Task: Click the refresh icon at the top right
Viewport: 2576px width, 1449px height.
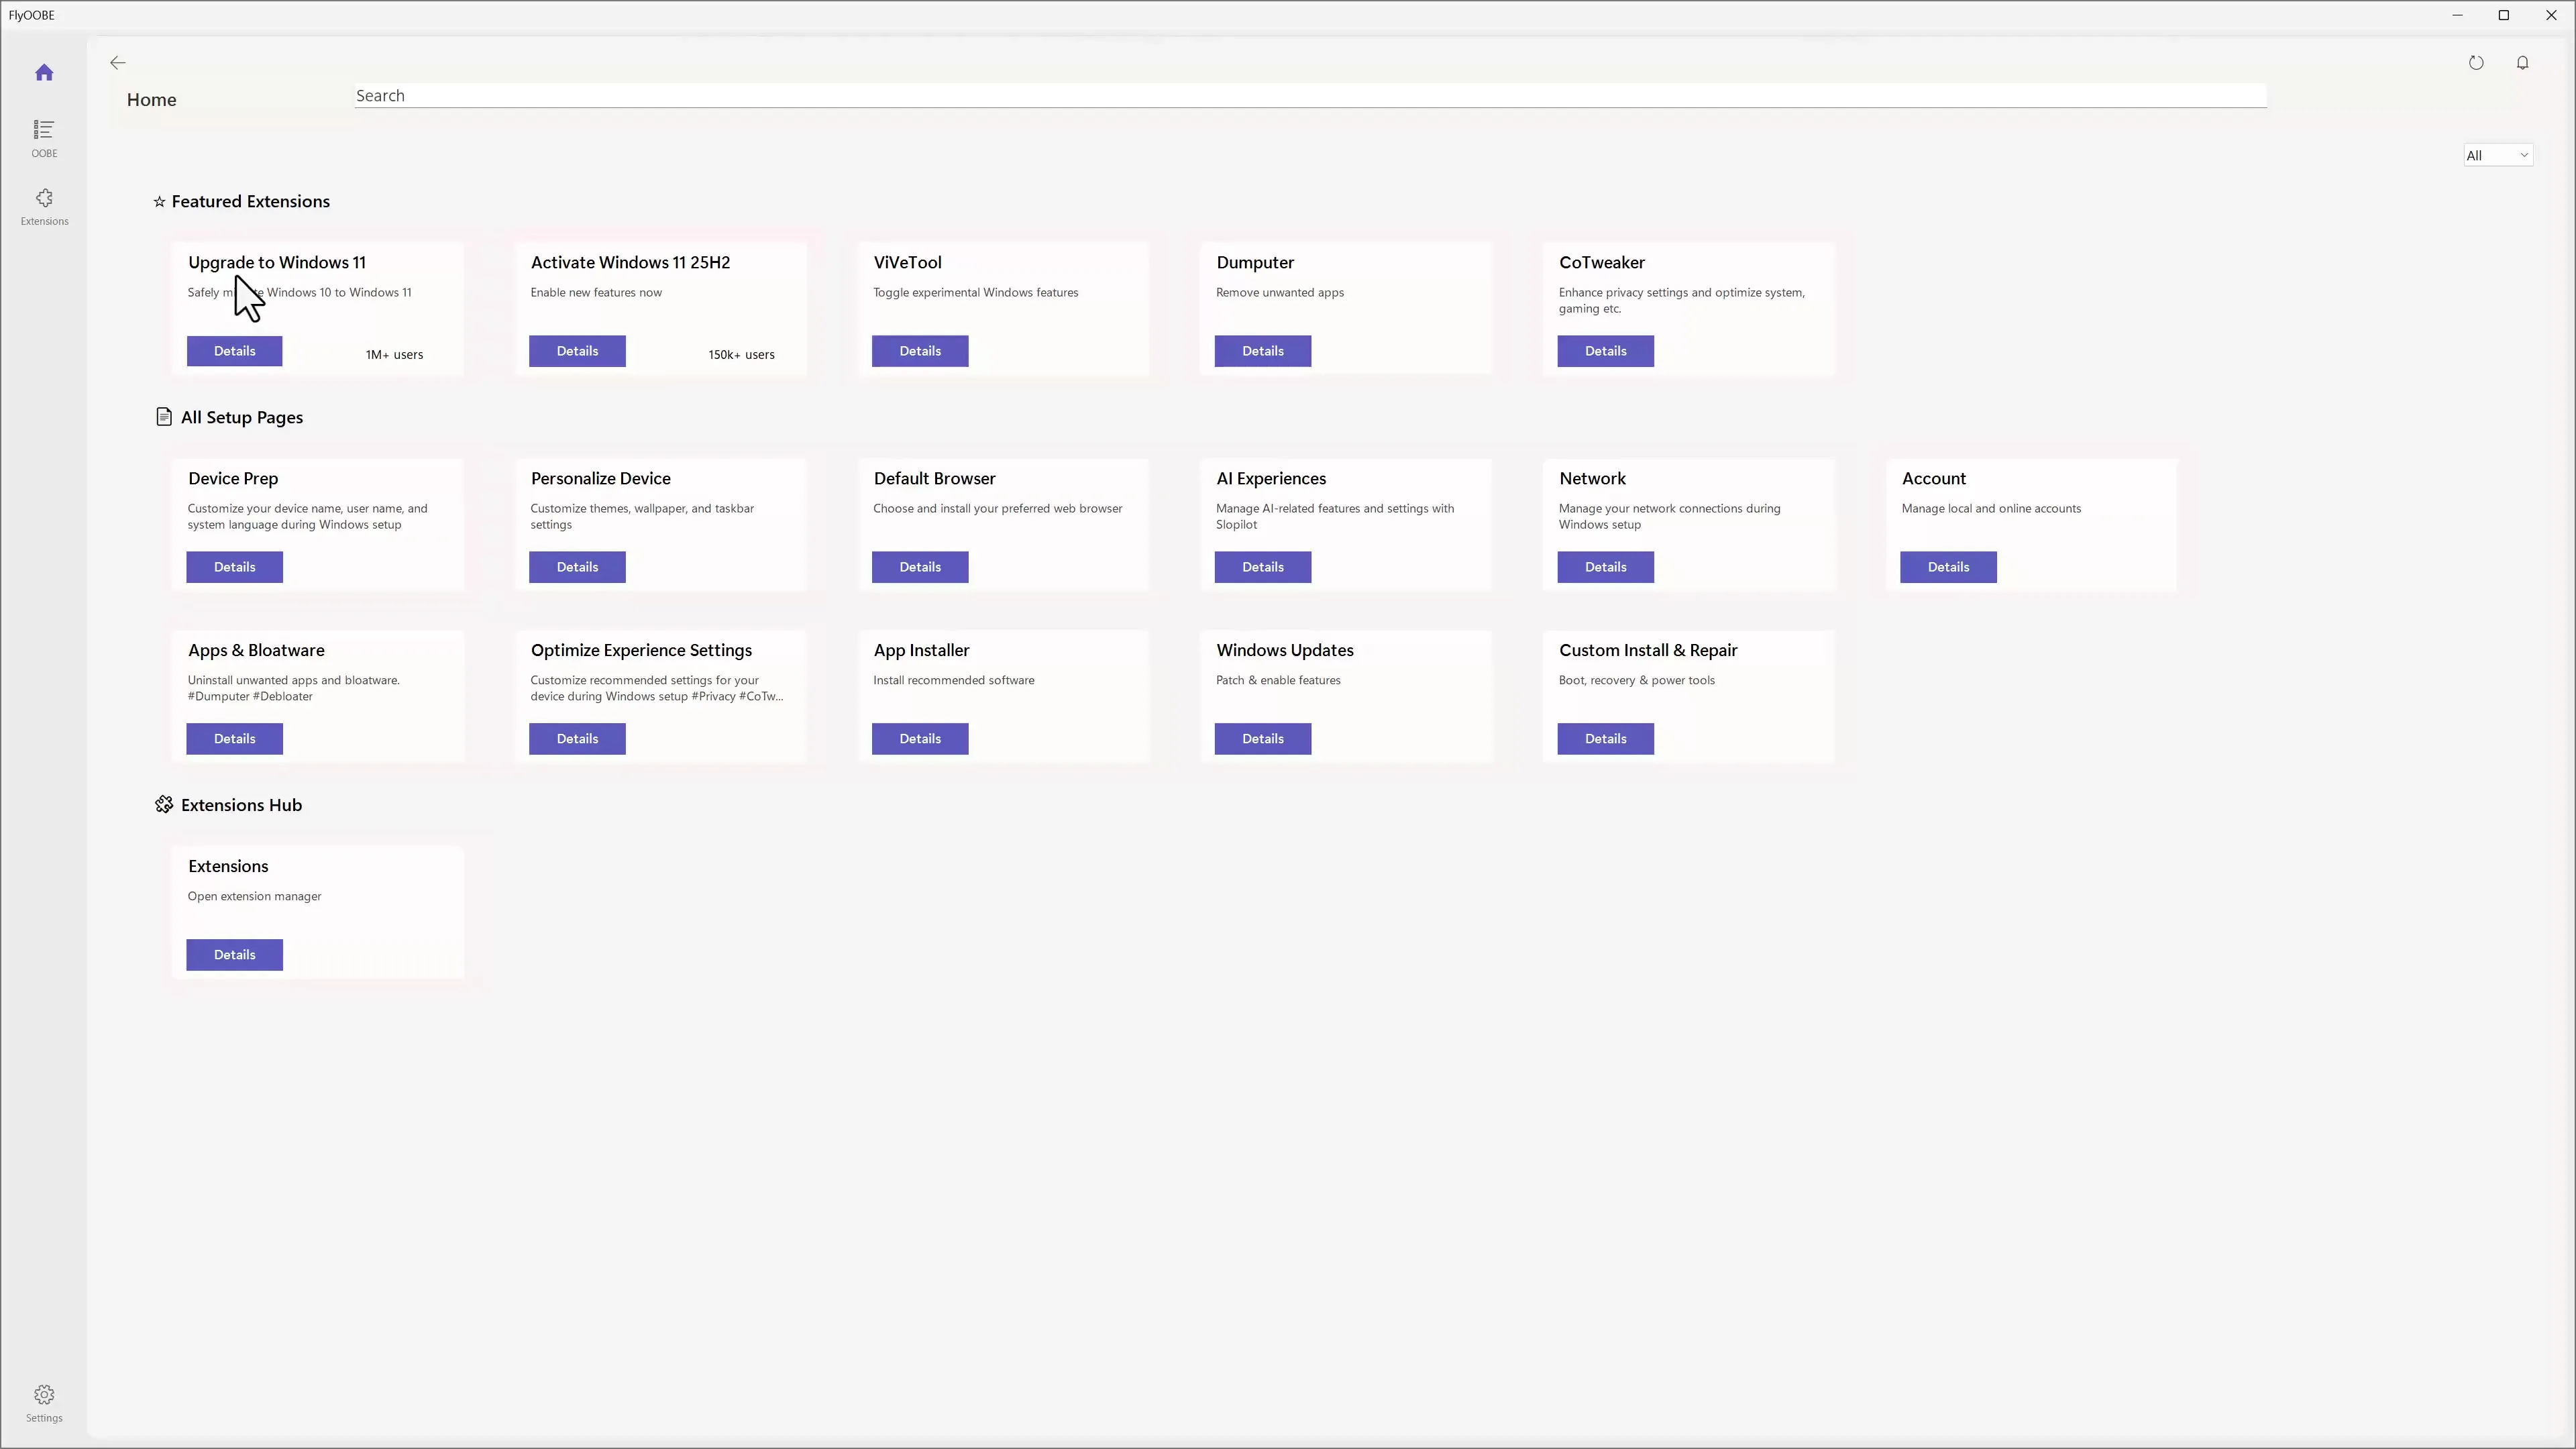Action: coord(2477,62)
